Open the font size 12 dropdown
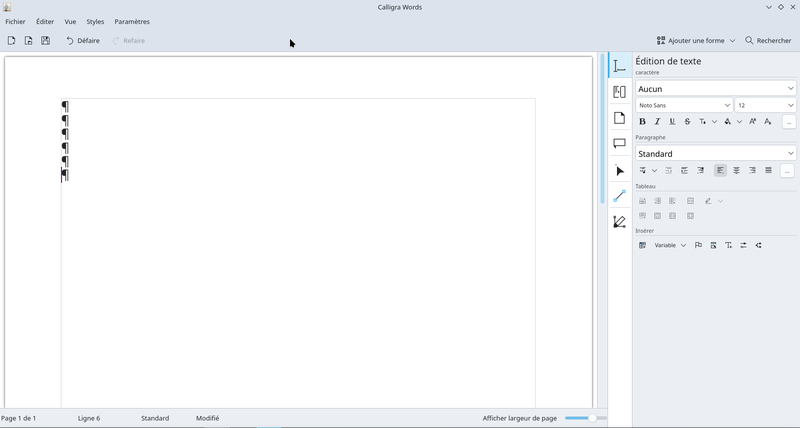800x428 pixels. [x=765, y=105]
